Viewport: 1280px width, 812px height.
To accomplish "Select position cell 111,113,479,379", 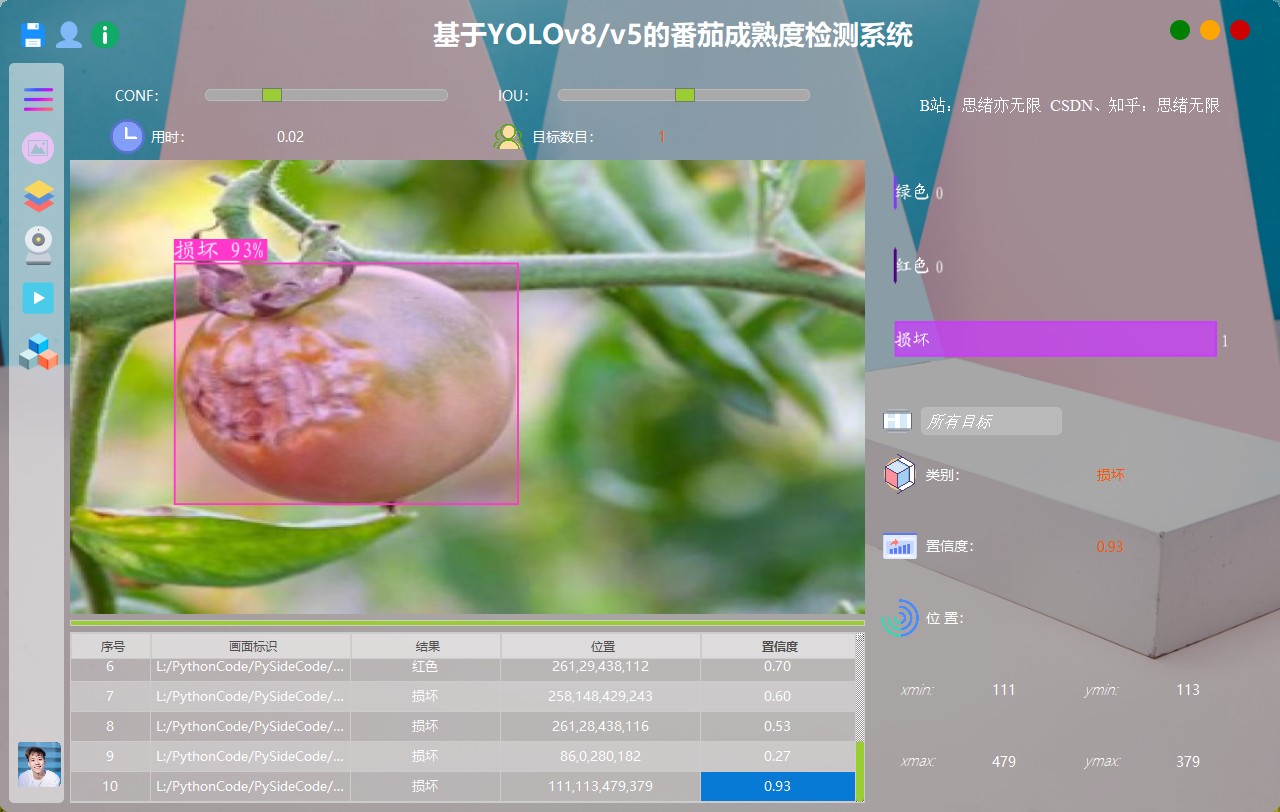I will 601,786.
